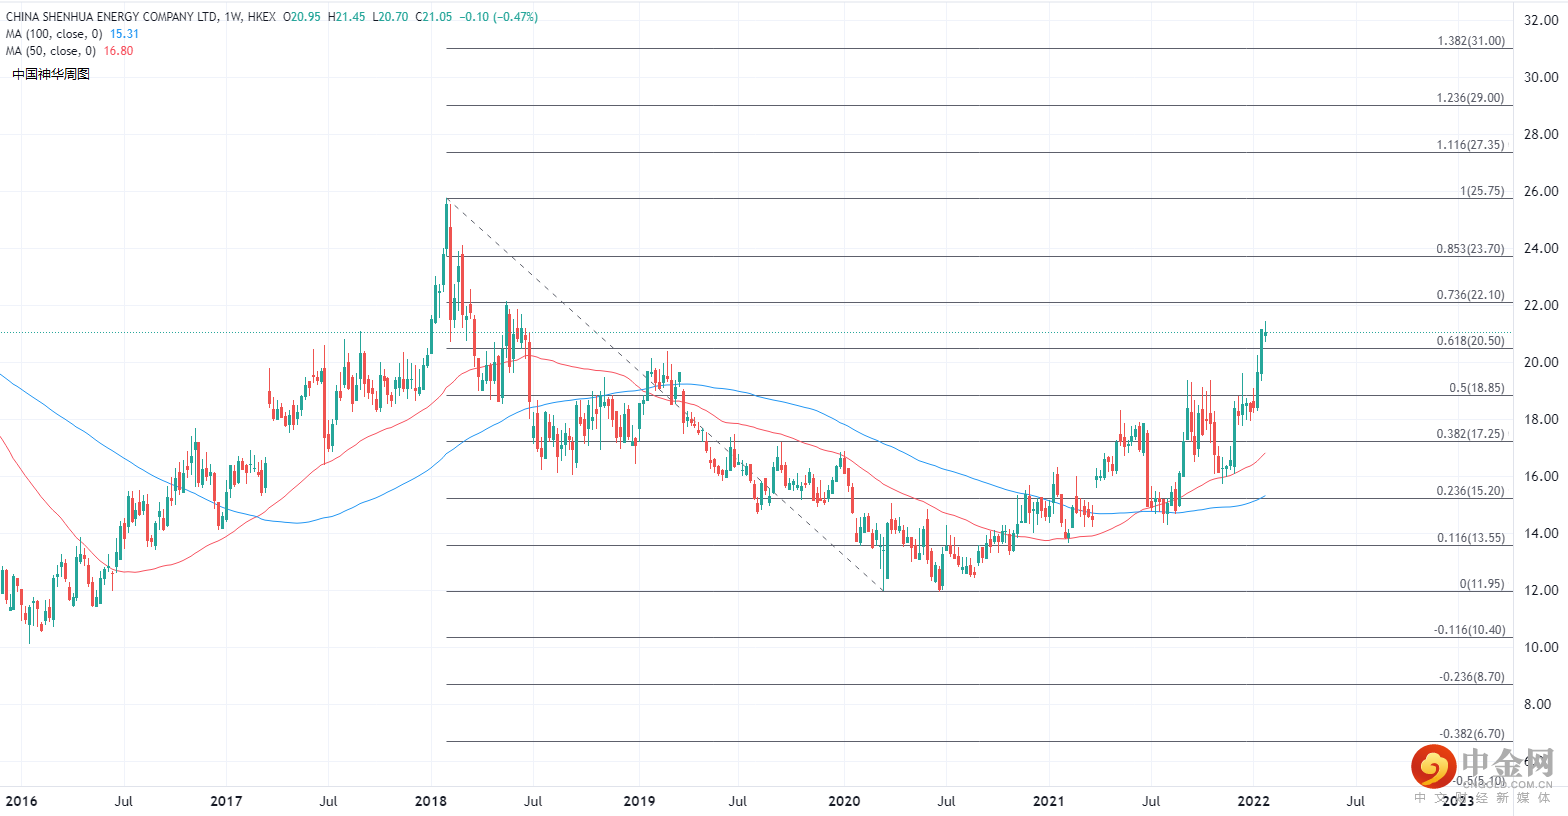Click the 16.00 price axis label

tap(1541, 476)
